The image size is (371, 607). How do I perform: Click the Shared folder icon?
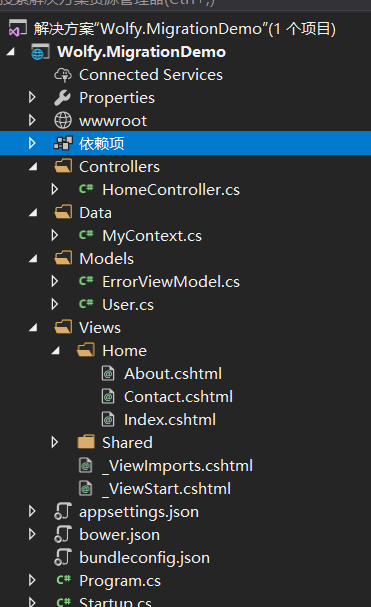point(86,442)
